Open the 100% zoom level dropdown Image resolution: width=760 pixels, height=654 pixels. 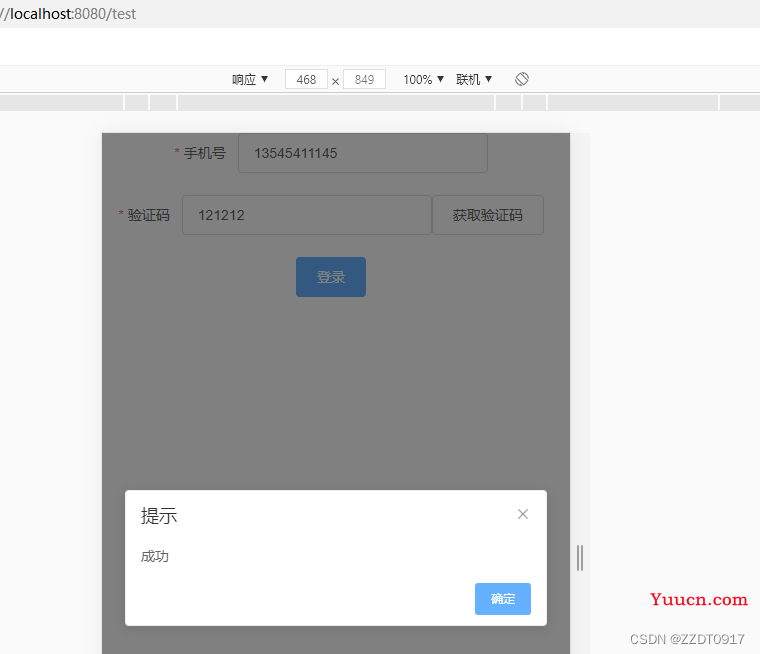424,79
